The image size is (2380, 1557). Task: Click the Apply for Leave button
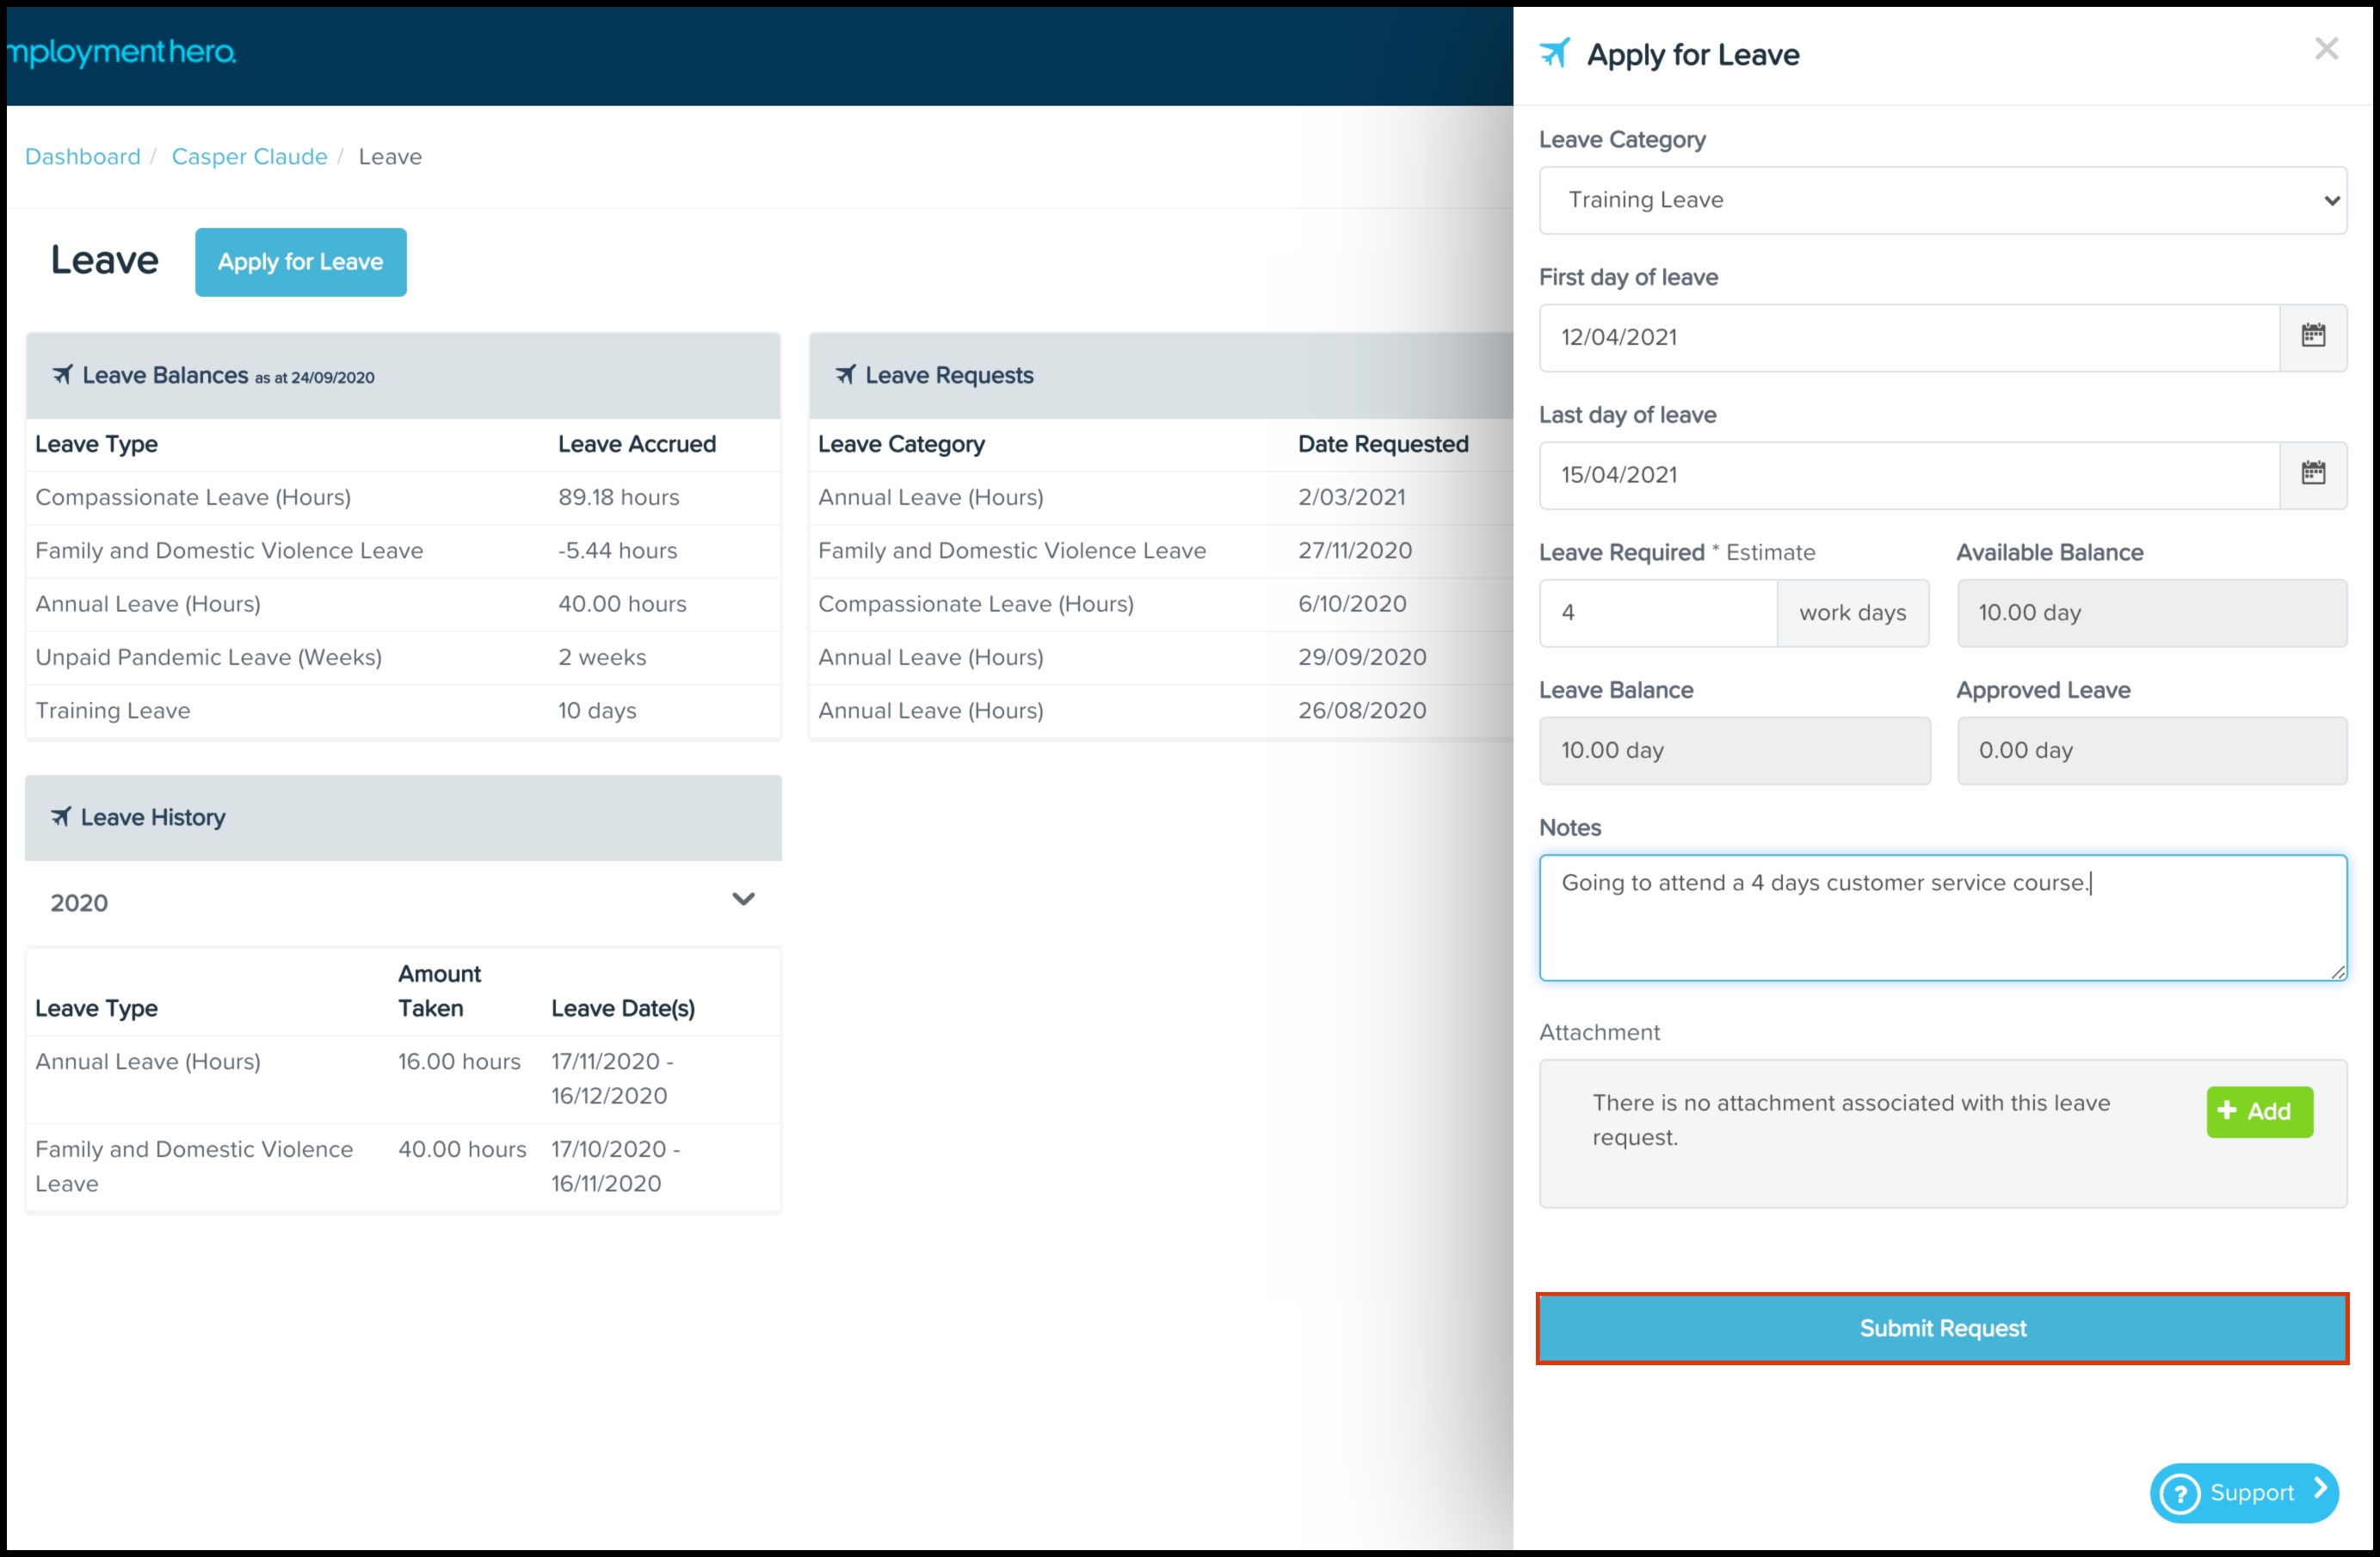(300, 262)
